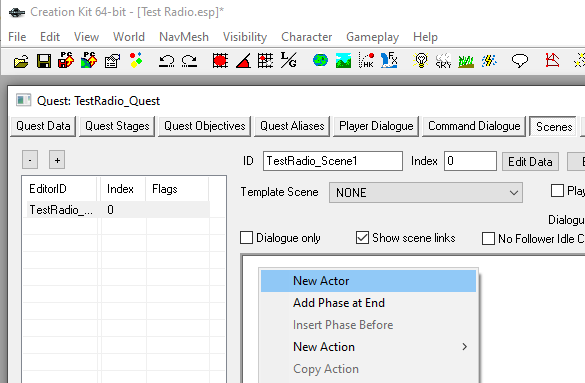Open the Character menu
This screenshot has width=585, height=383.
click(306, 37)
